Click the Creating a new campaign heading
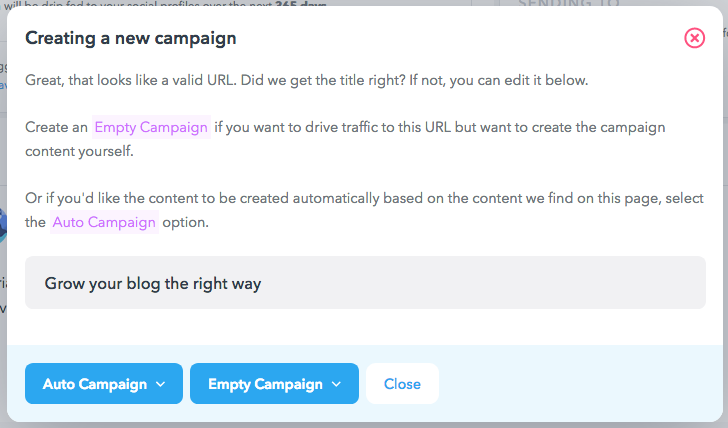The width and height of the screenshot is (728, 428). [x=130, y=38]
